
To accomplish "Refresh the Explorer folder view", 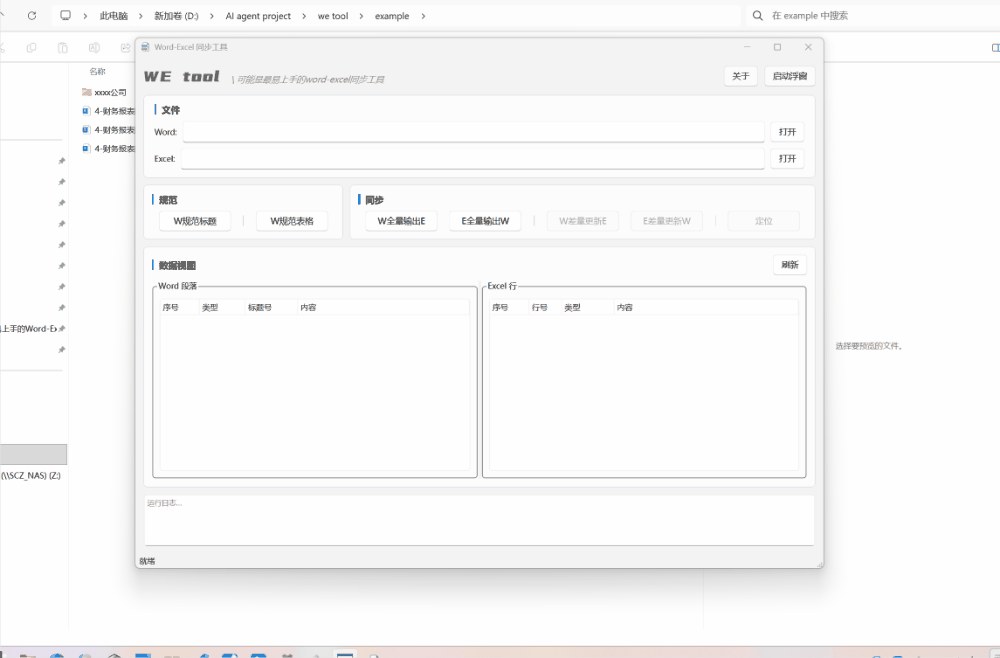I will pos(32,16).
